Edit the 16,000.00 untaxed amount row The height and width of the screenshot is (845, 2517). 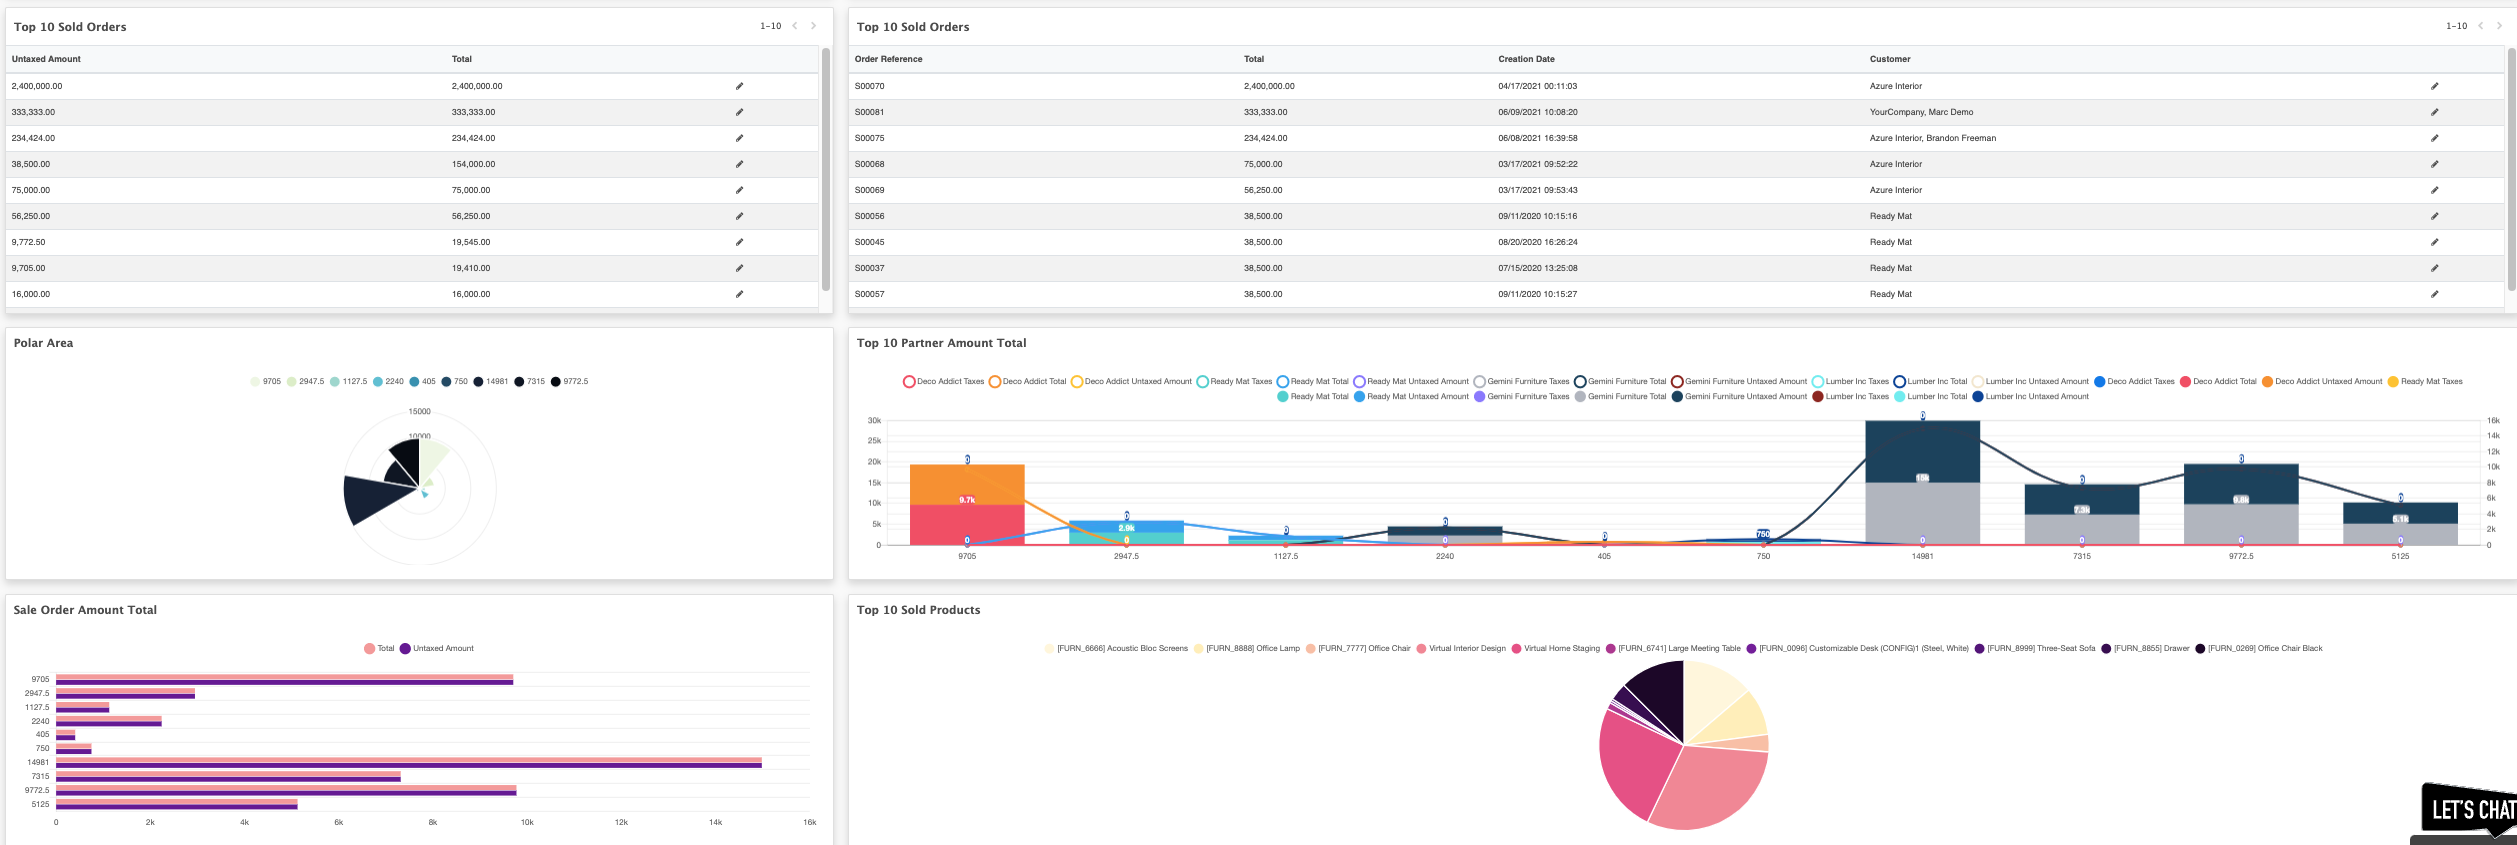739,294
